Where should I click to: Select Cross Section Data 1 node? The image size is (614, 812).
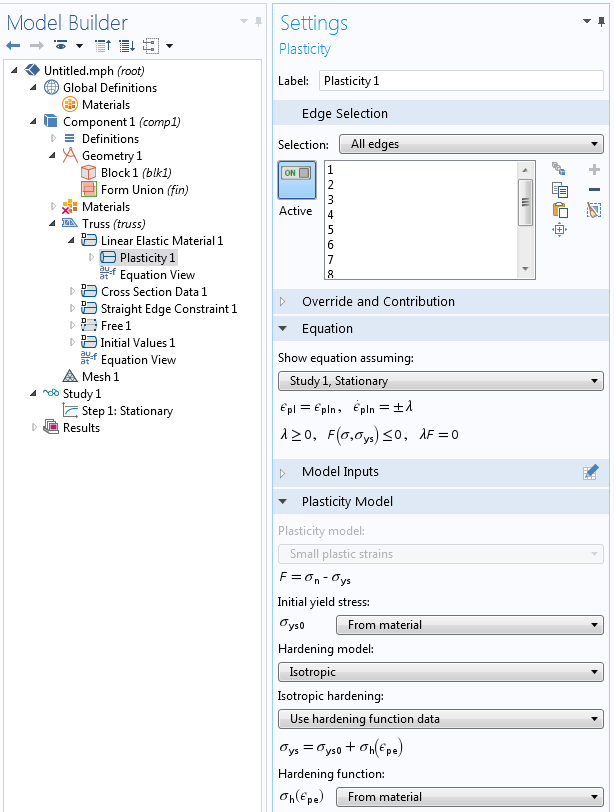click(x=154, y=292)
